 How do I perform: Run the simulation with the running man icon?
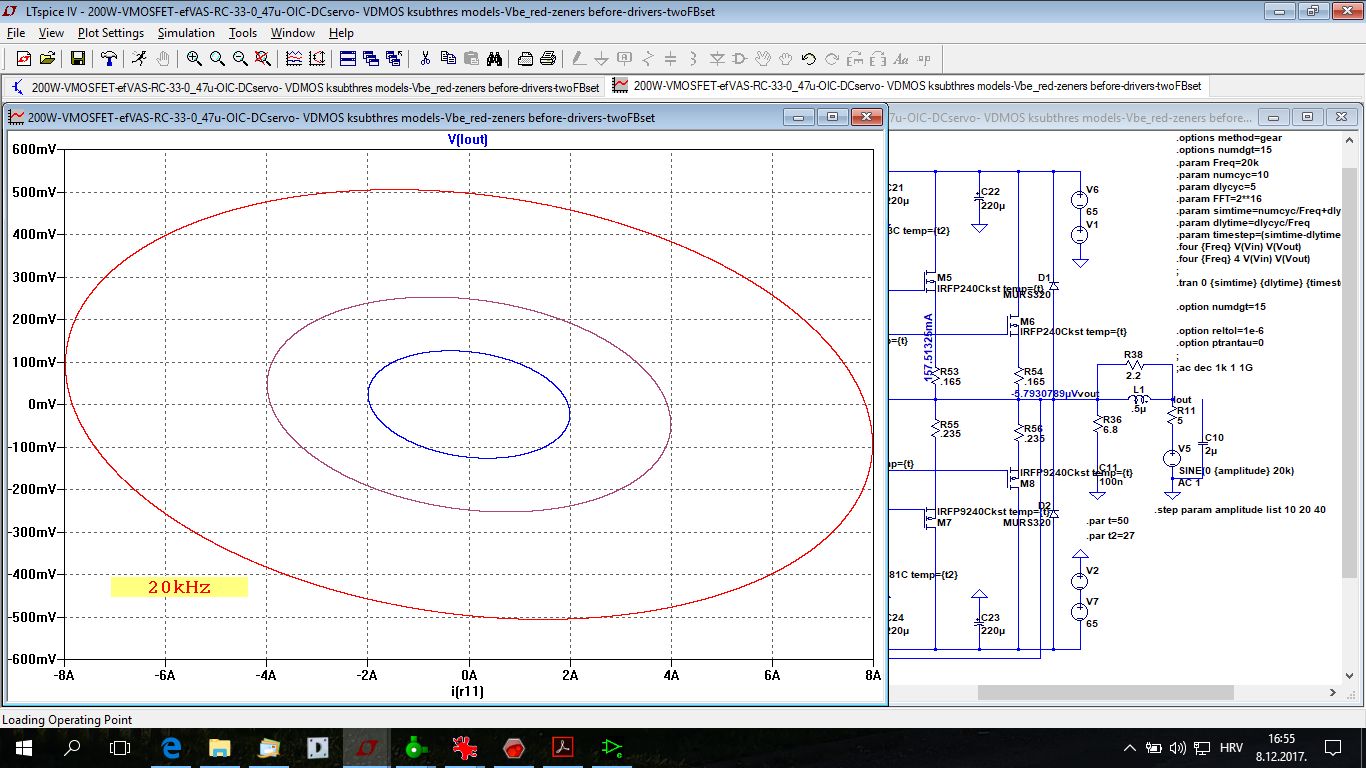pos(140,58)
